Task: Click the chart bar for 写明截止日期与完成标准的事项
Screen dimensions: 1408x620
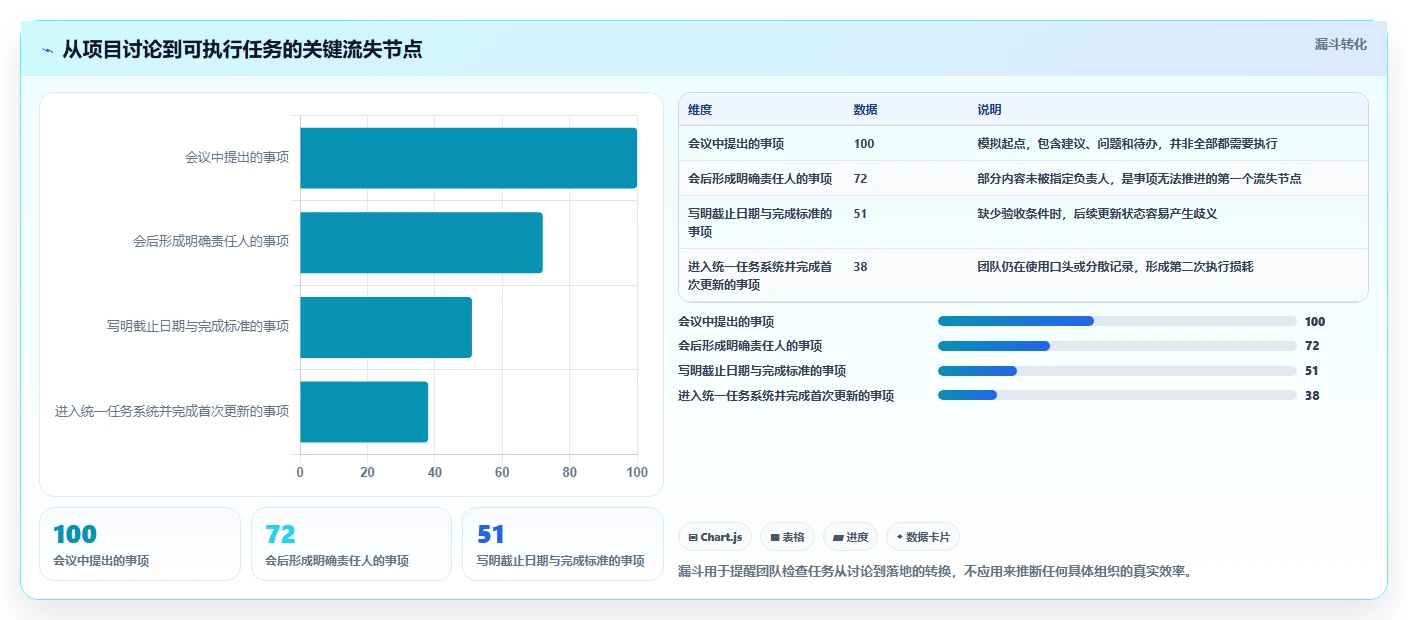Action: pyautogui.click(x=386, y=327)
